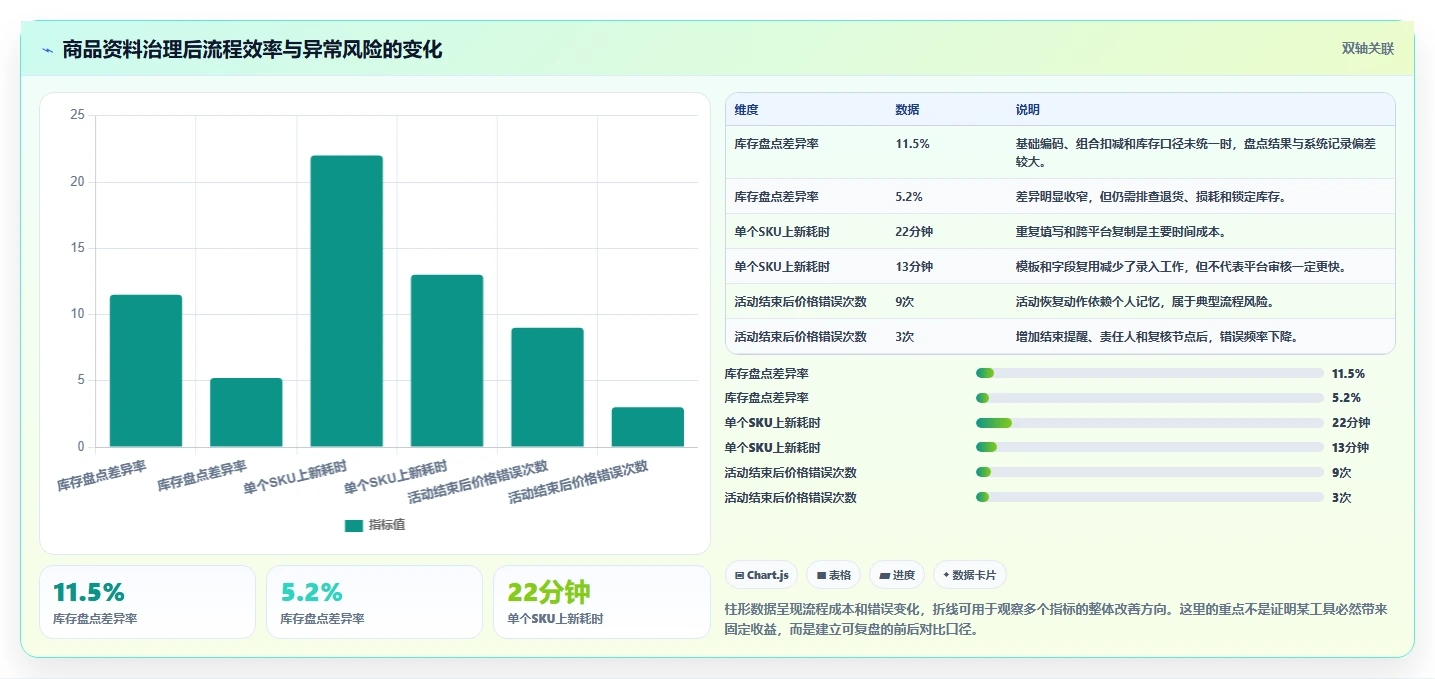
Task: Toggle the 指标值 legend color box
Action: coord(354,525)
